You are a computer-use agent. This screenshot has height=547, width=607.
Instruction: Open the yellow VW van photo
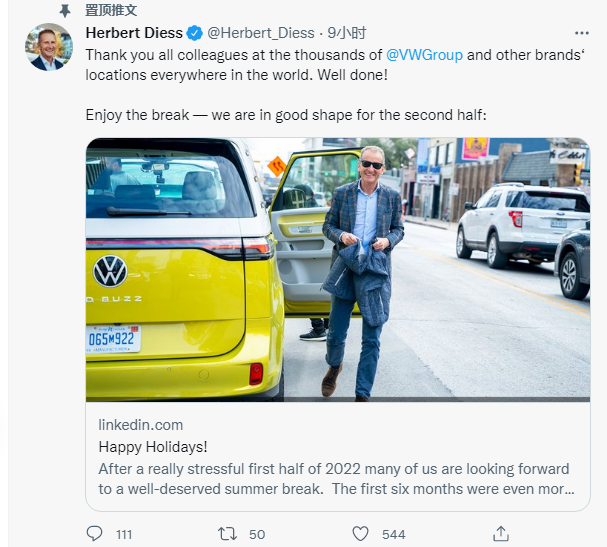pos(337,269)
